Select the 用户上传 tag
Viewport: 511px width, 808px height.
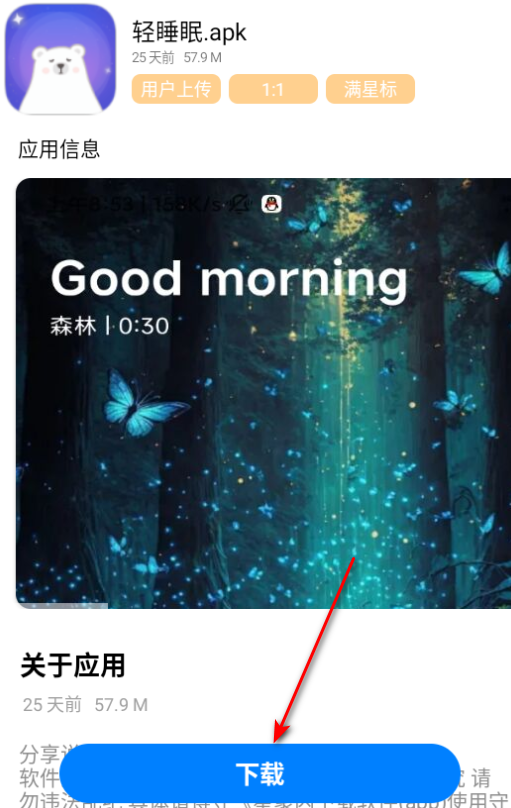click(176, 89)
